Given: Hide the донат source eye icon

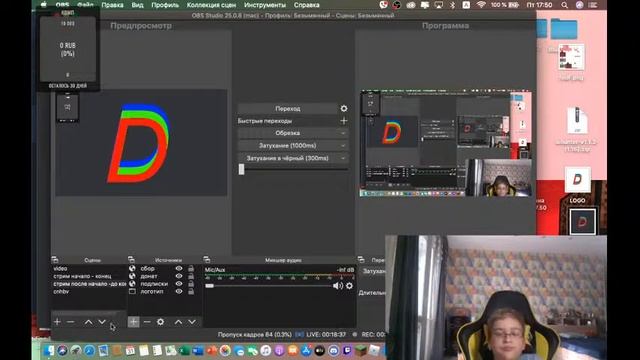Looking at the screenshot, I should coord(179,276).
